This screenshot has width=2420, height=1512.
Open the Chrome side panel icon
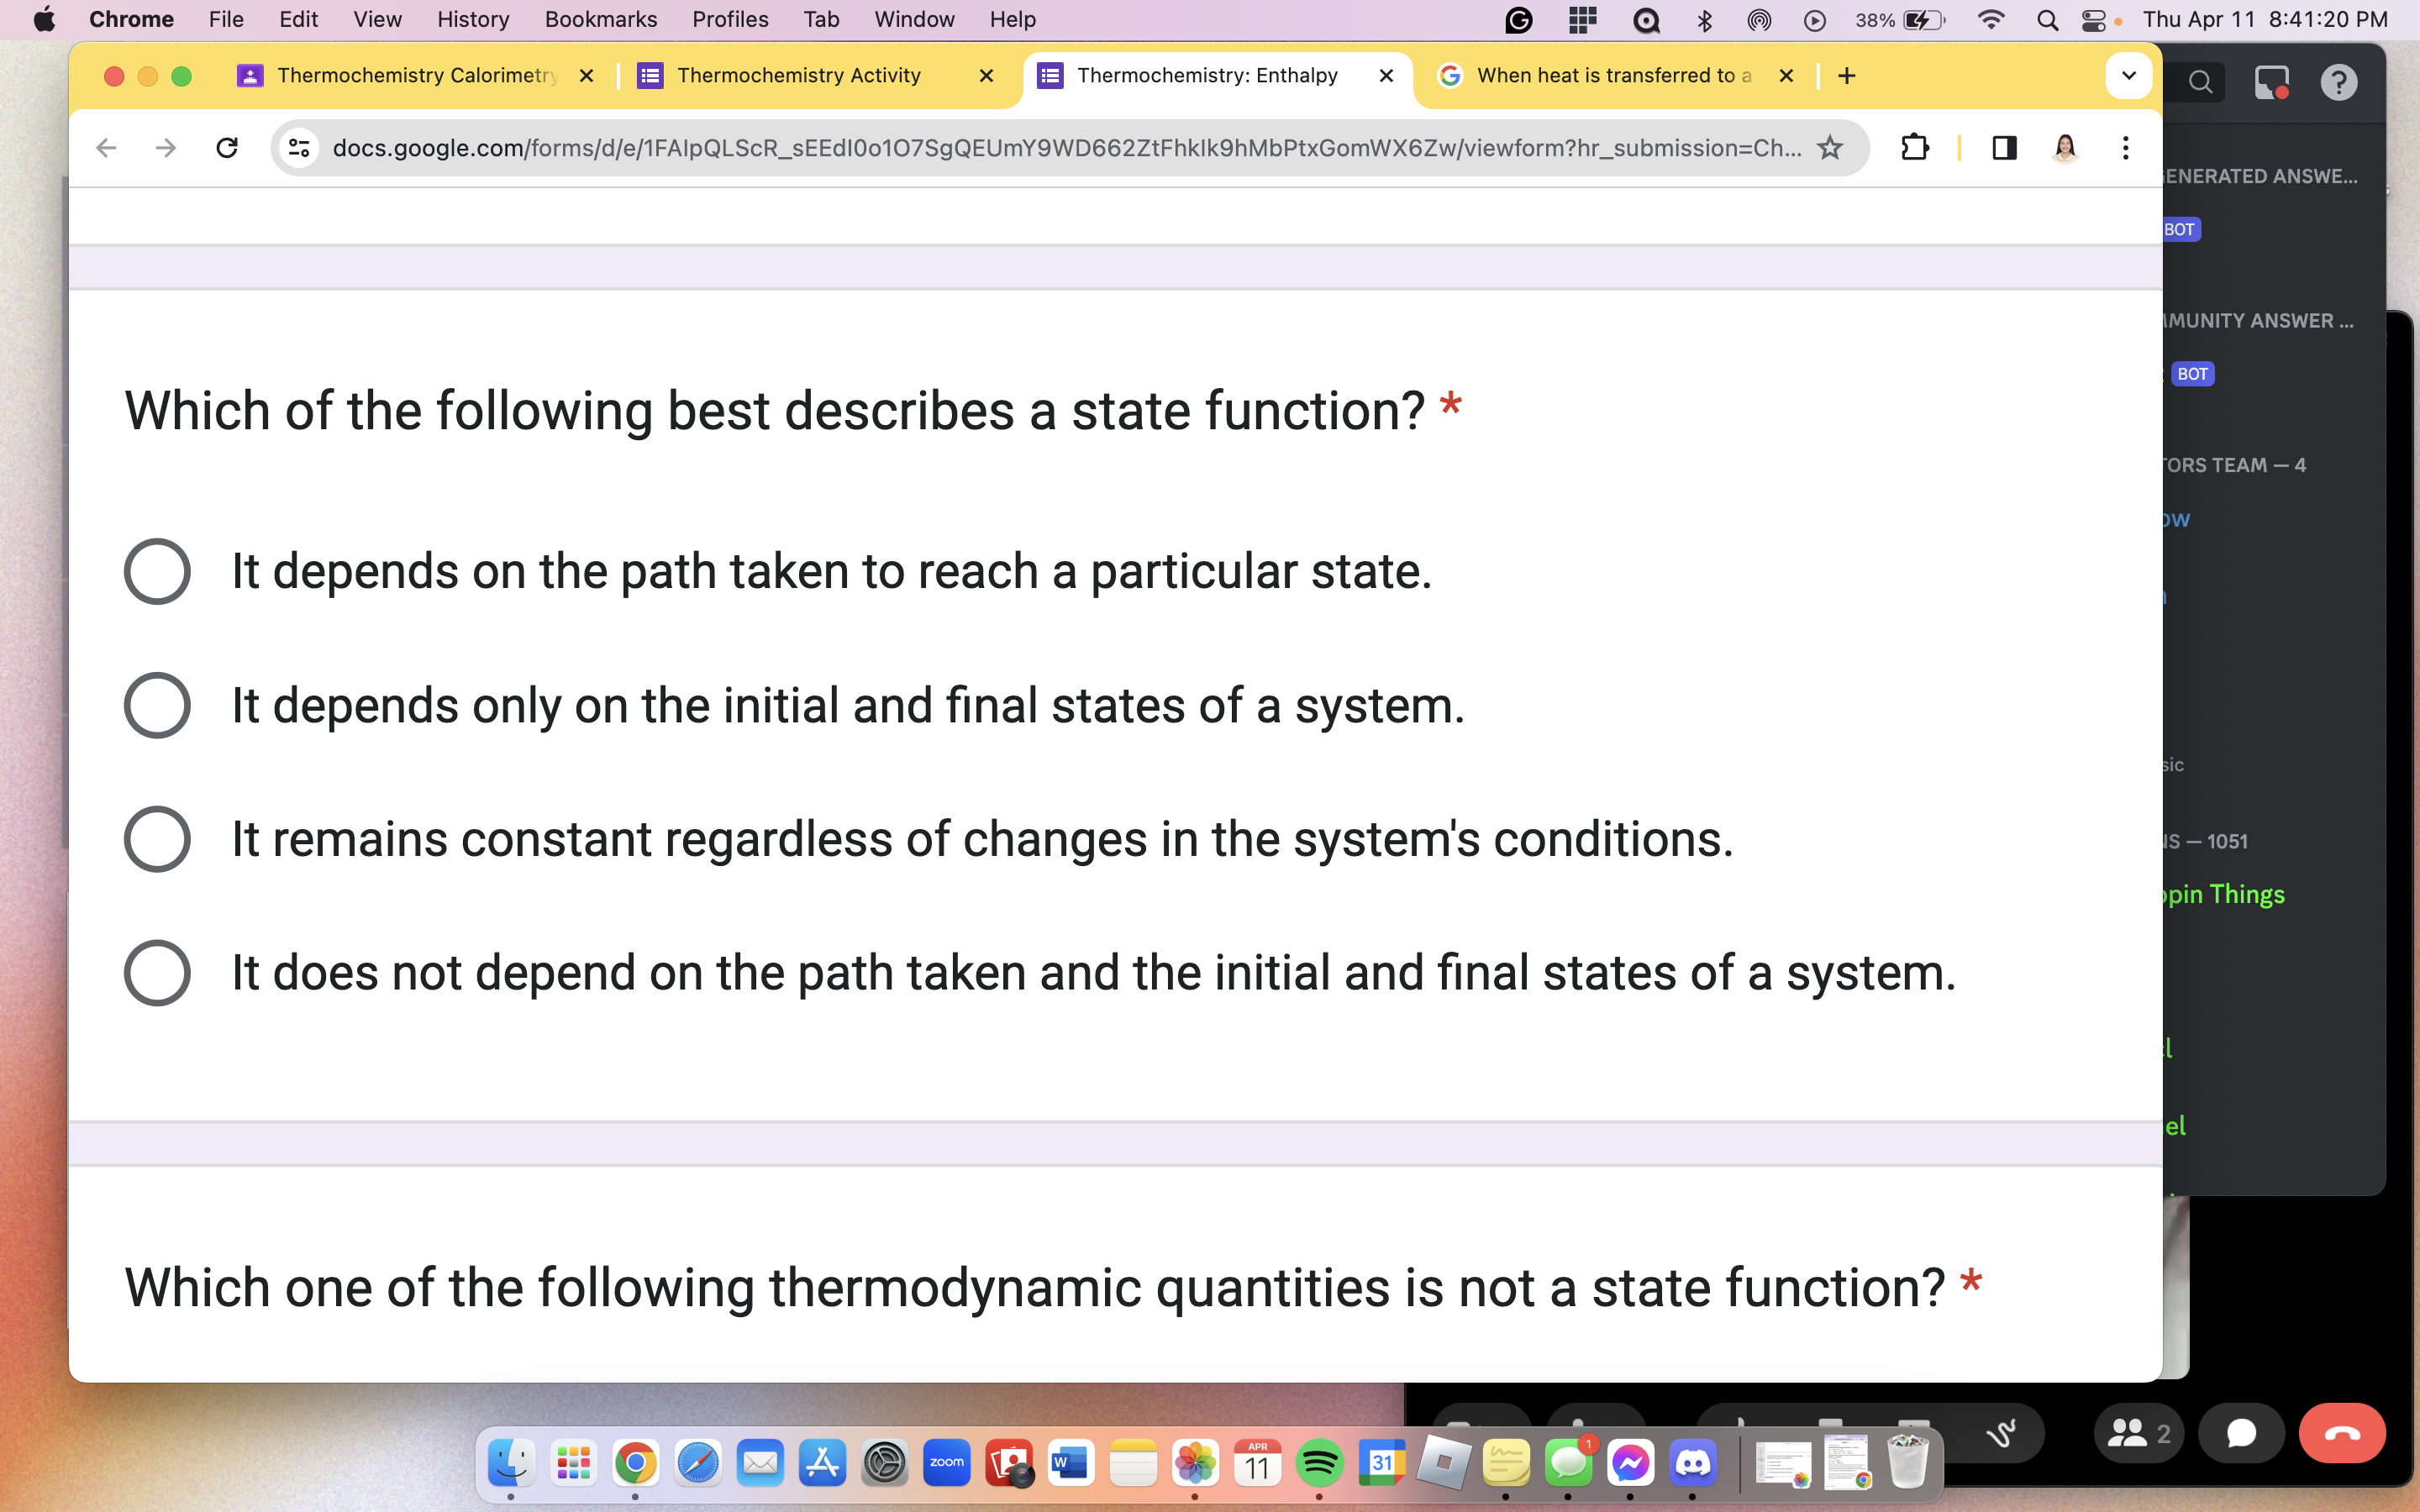click(x=2004, y=147)
